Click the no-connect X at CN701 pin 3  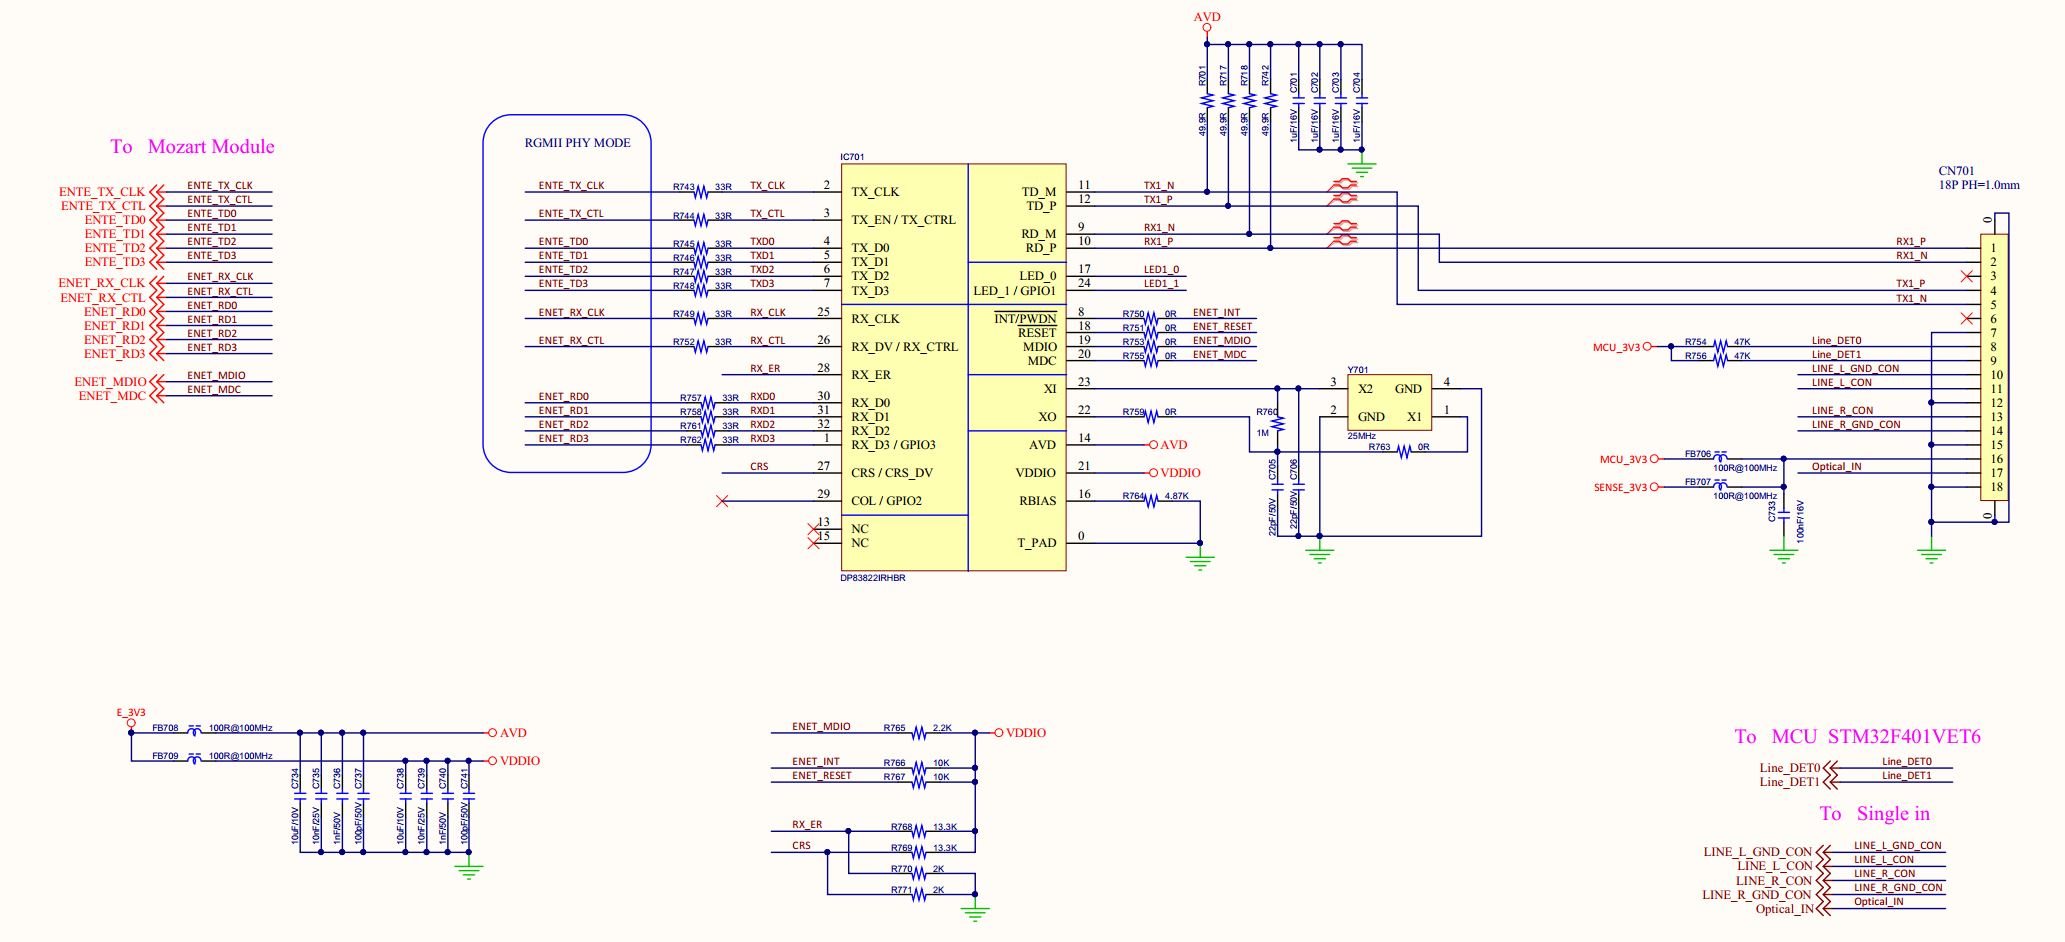pos(1967,276)
